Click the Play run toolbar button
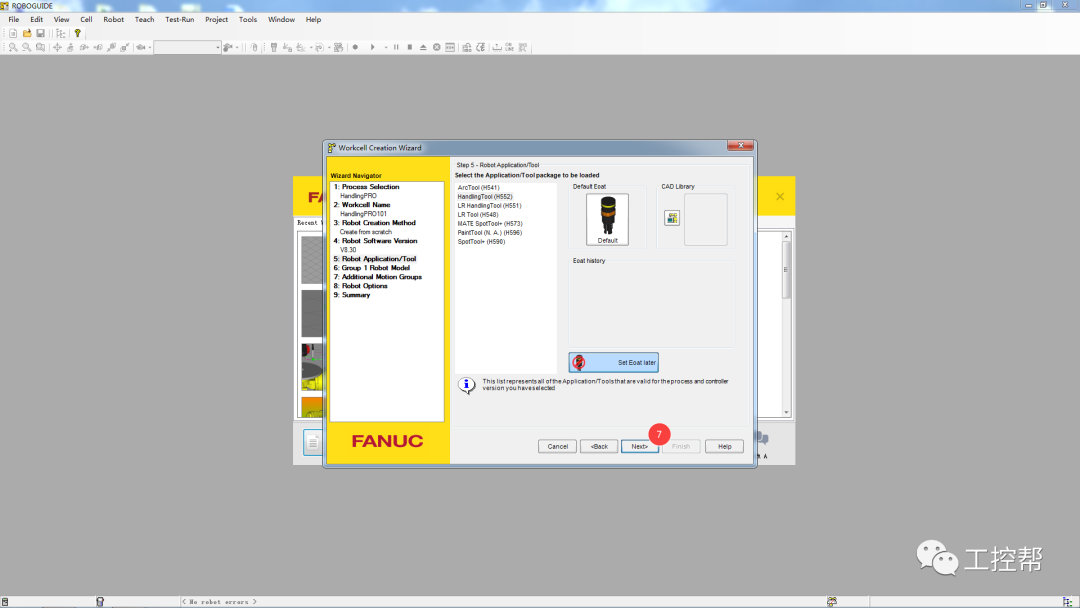 pos(373,48)
